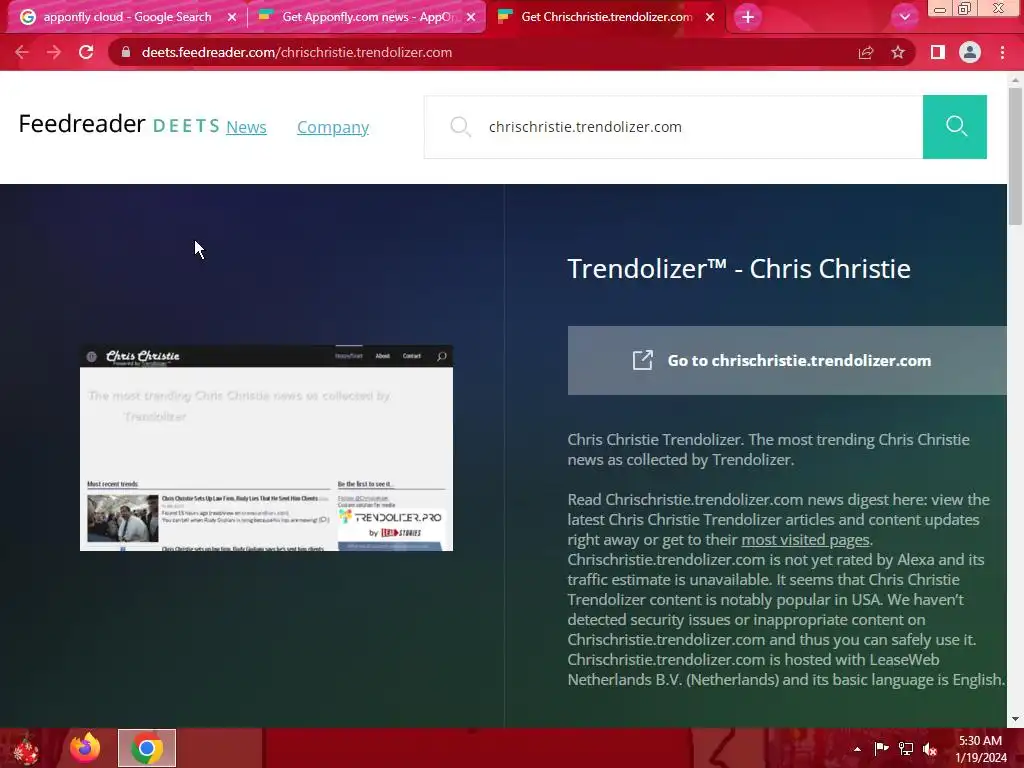Close the Chrischristie.trendolizer.com tab
The height and width of the screenshot is (768, 1024).
click(710, 17)
